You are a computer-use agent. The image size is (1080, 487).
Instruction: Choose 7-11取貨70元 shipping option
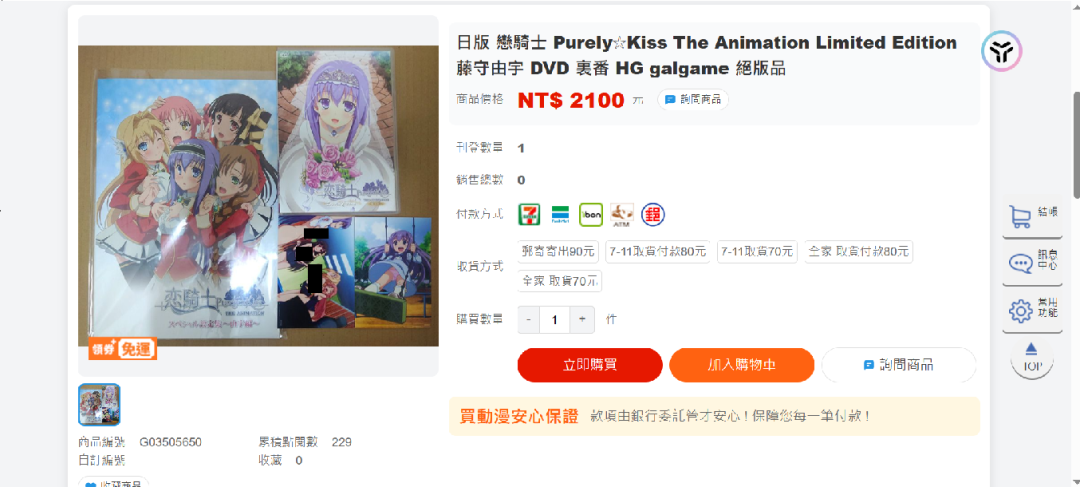coord(757,251)
